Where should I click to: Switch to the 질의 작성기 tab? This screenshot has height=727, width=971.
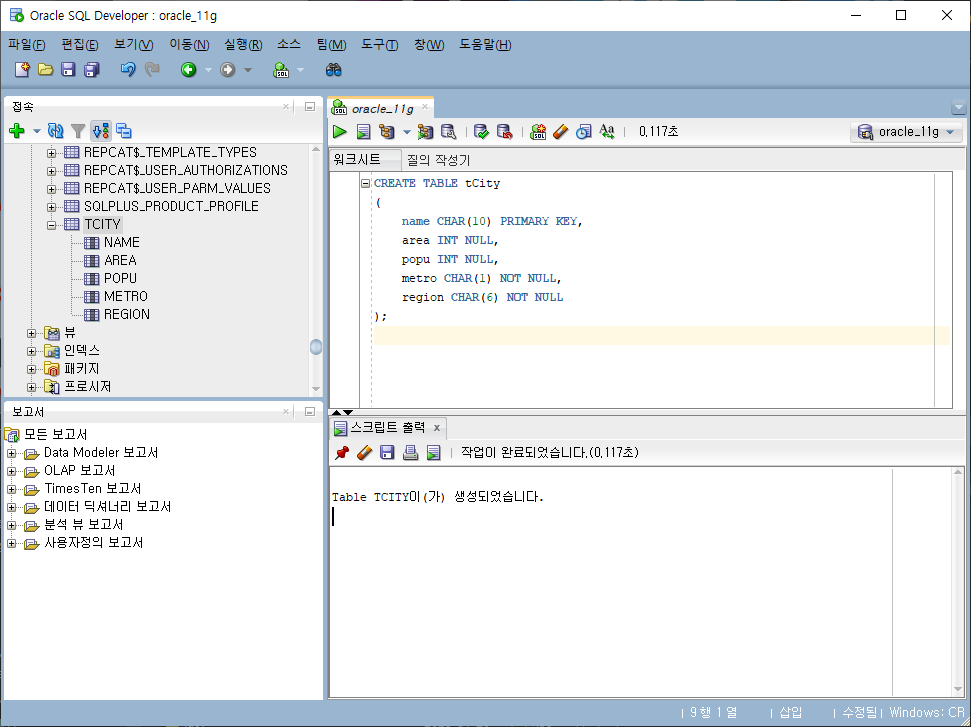(438, 160)
